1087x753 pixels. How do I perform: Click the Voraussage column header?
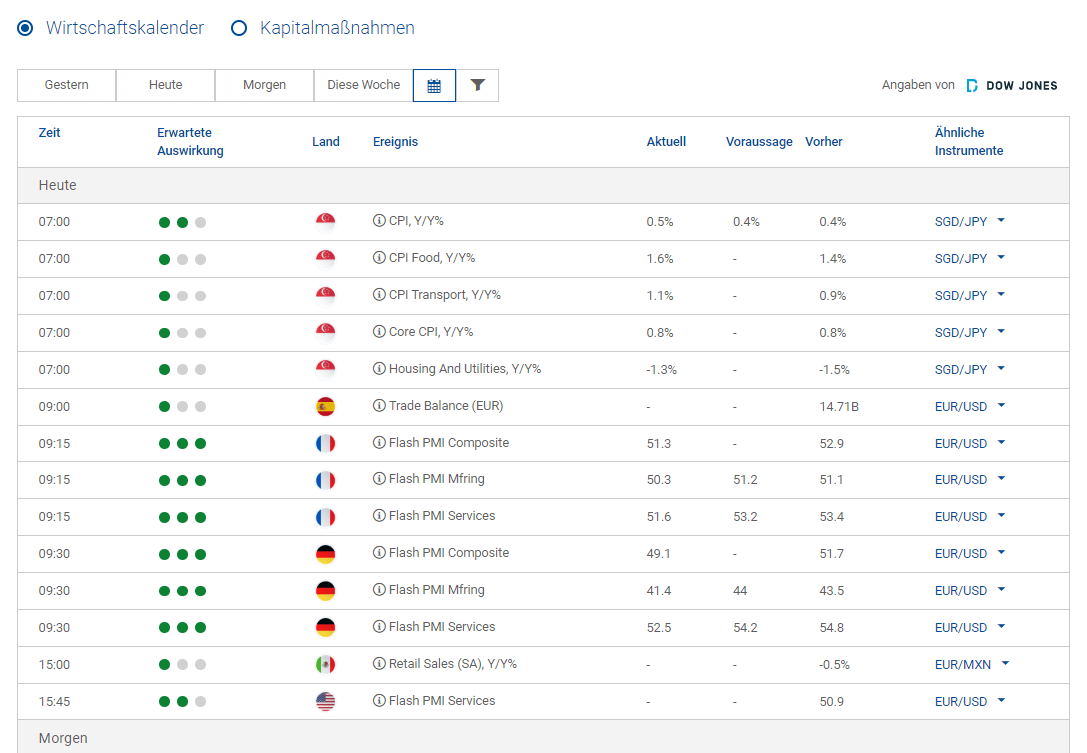(x=759, y=141)
